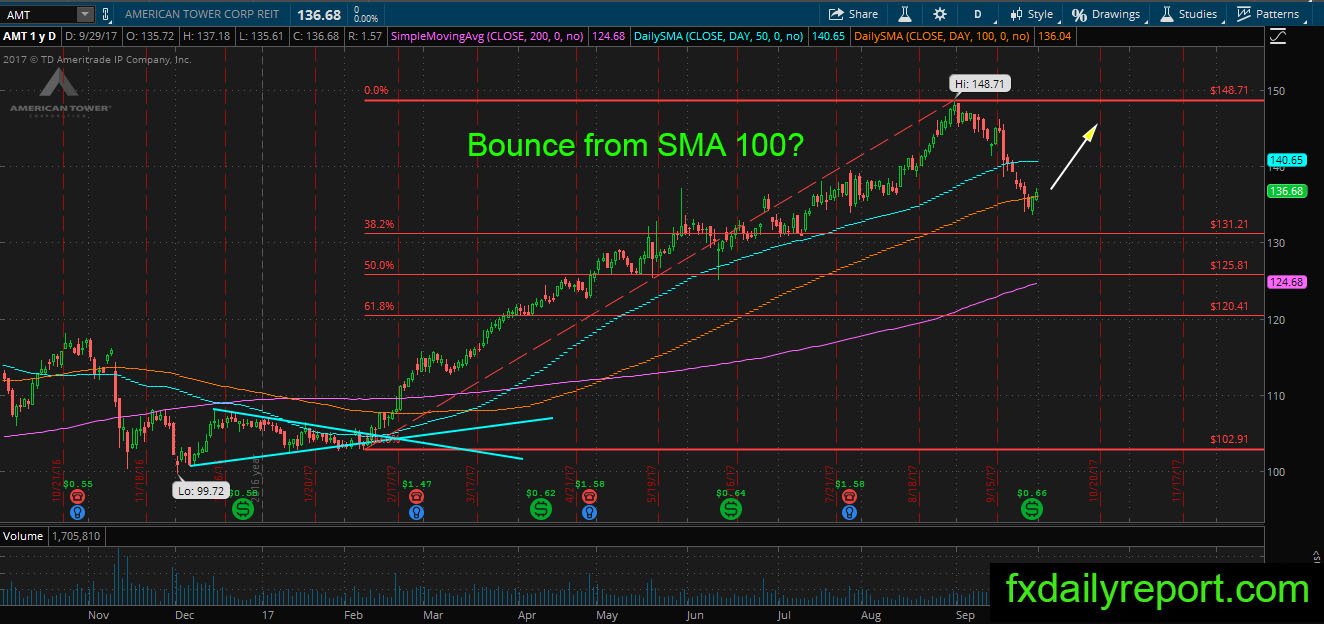This screenshot has height=624, width=1324.
Task: Click the $131.21 Fibonacci level label
Action: (x=1229, y=224)
